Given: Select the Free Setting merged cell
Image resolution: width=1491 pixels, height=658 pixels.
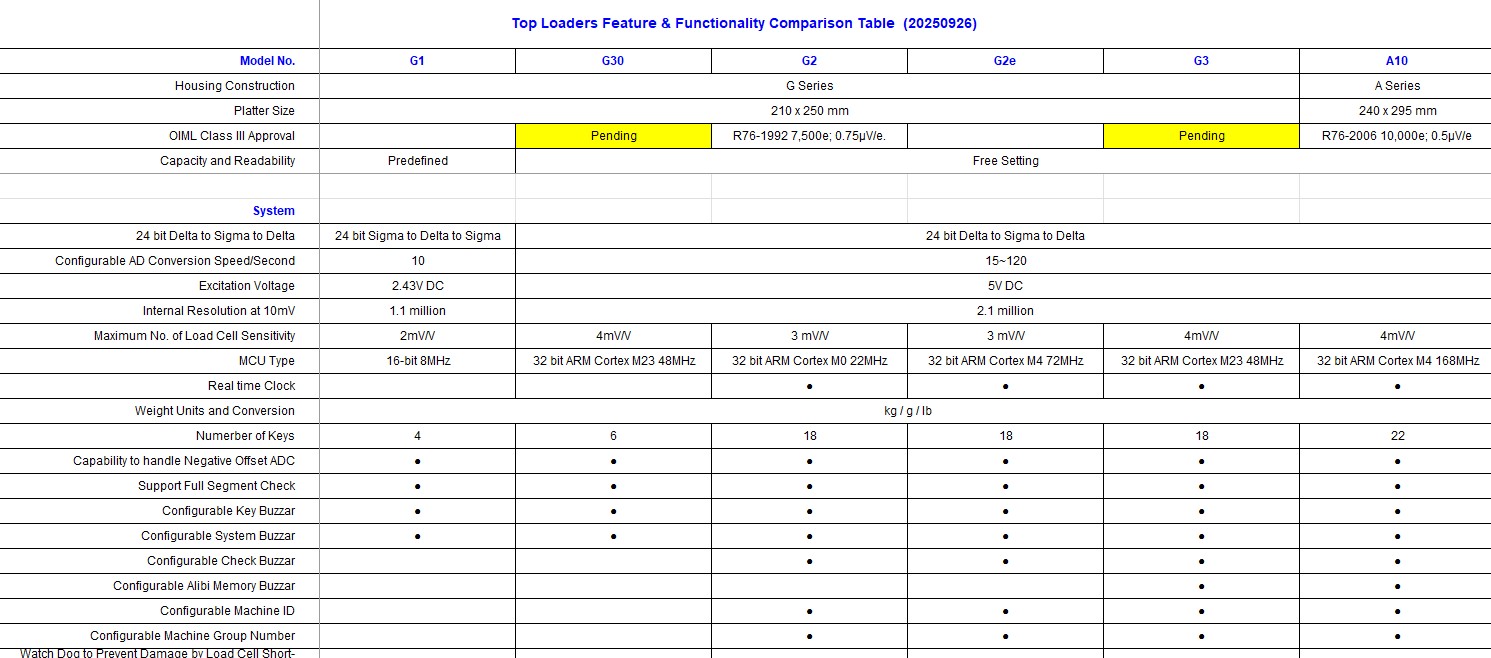Looking at the screenshot, I should pos(1005,161).
